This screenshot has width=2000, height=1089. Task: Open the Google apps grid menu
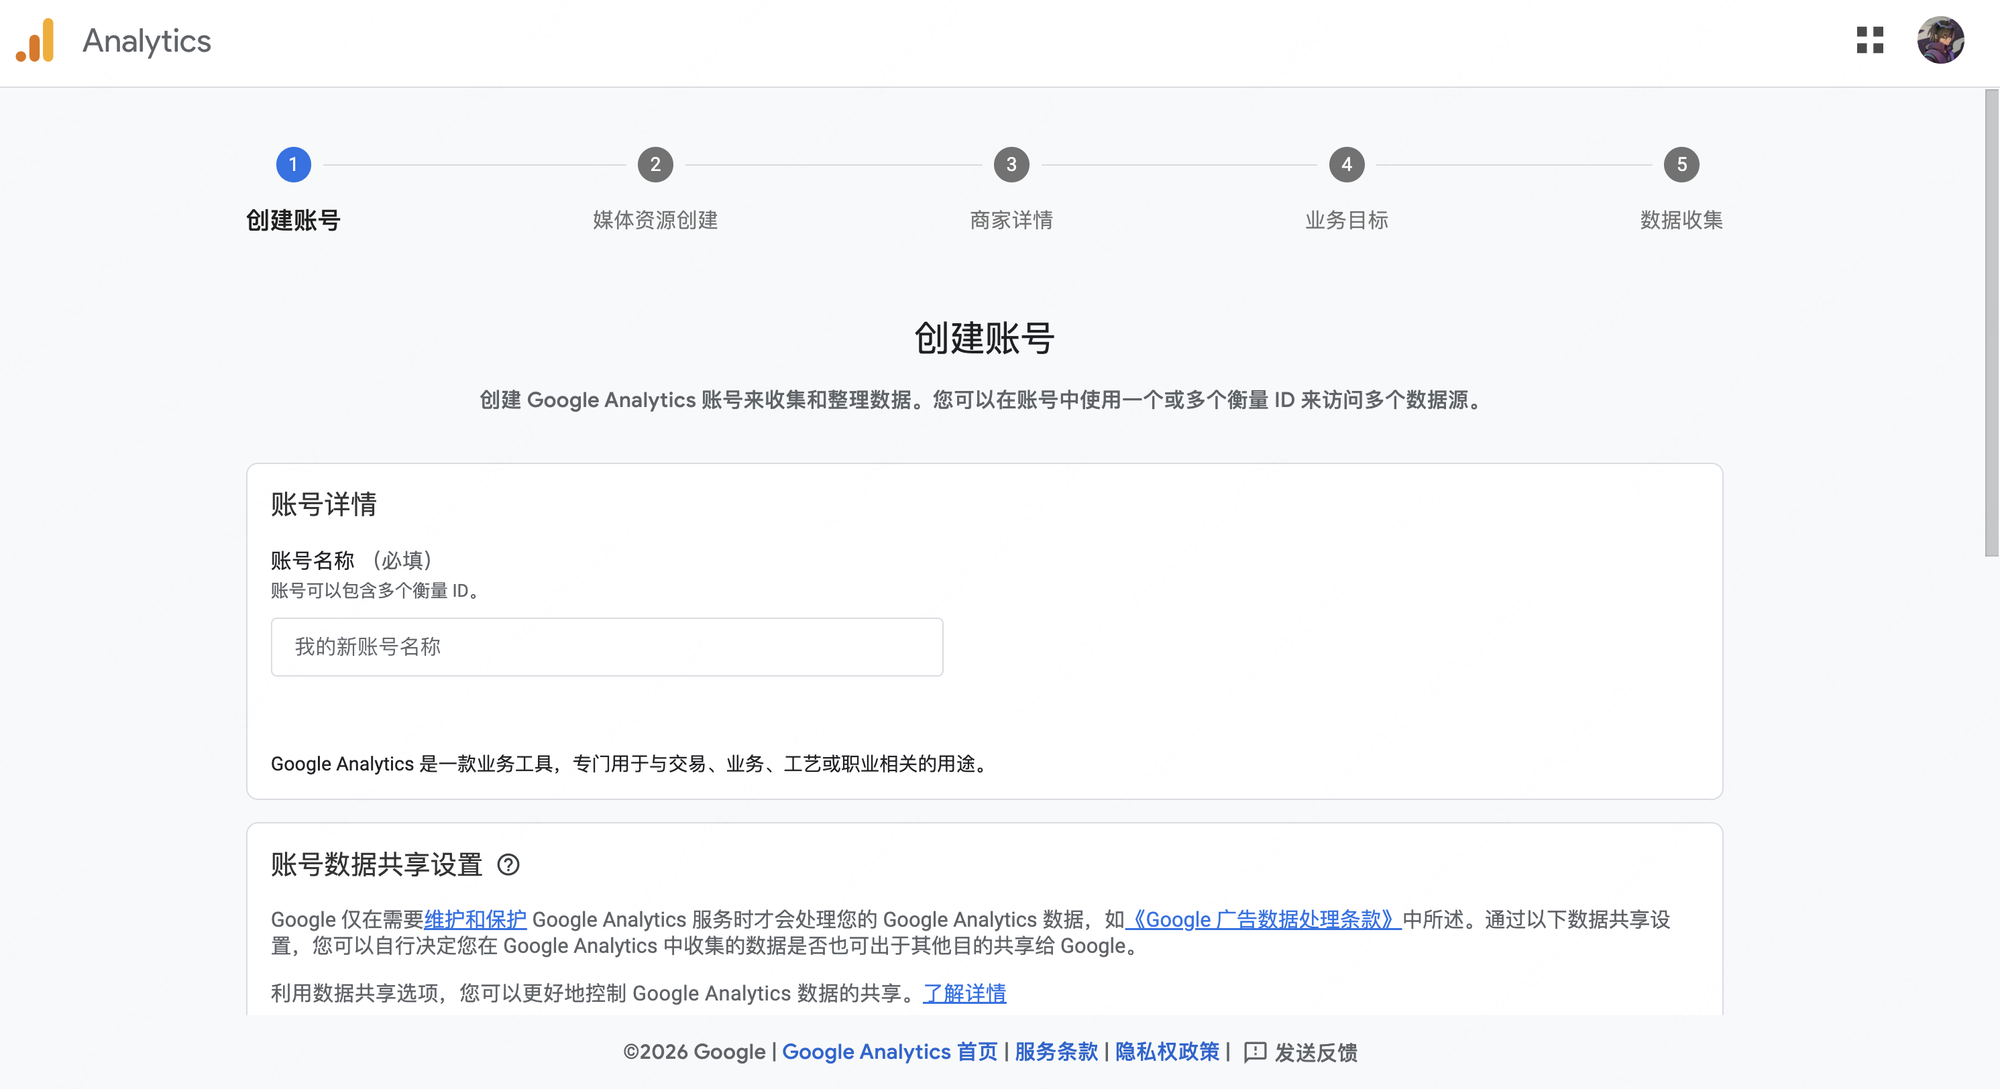click(1870, 40)
